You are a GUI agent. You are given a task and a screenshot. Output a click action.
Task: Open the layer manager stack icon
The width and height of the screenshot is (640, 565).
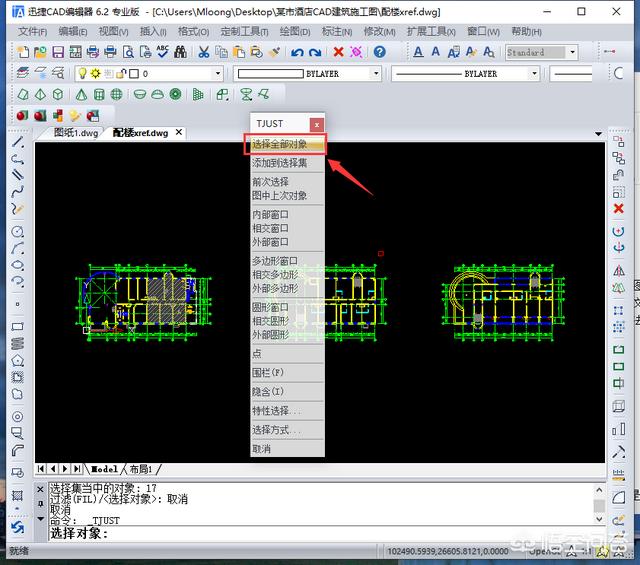coord(23,73)
